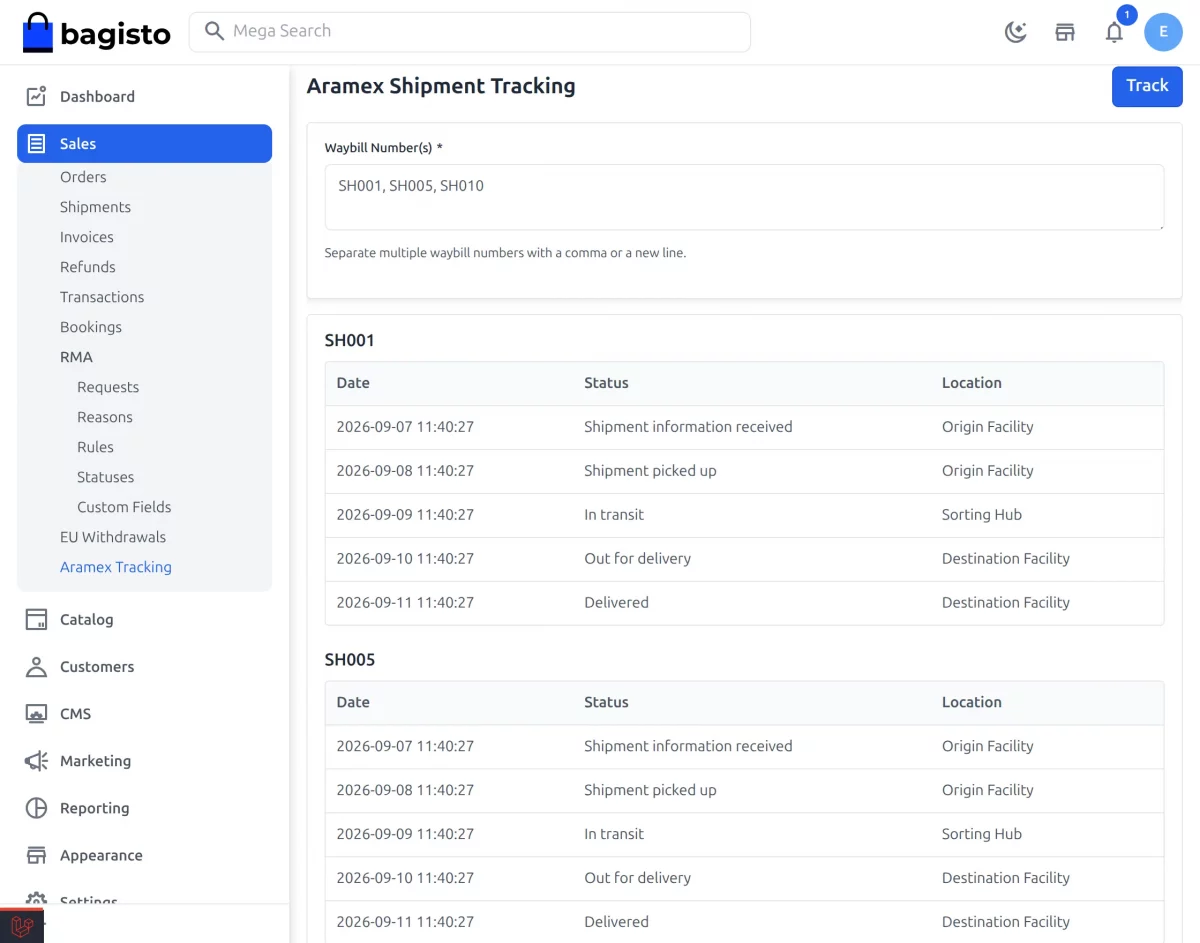Go to Aramex Tracking link

coord(116,567)
